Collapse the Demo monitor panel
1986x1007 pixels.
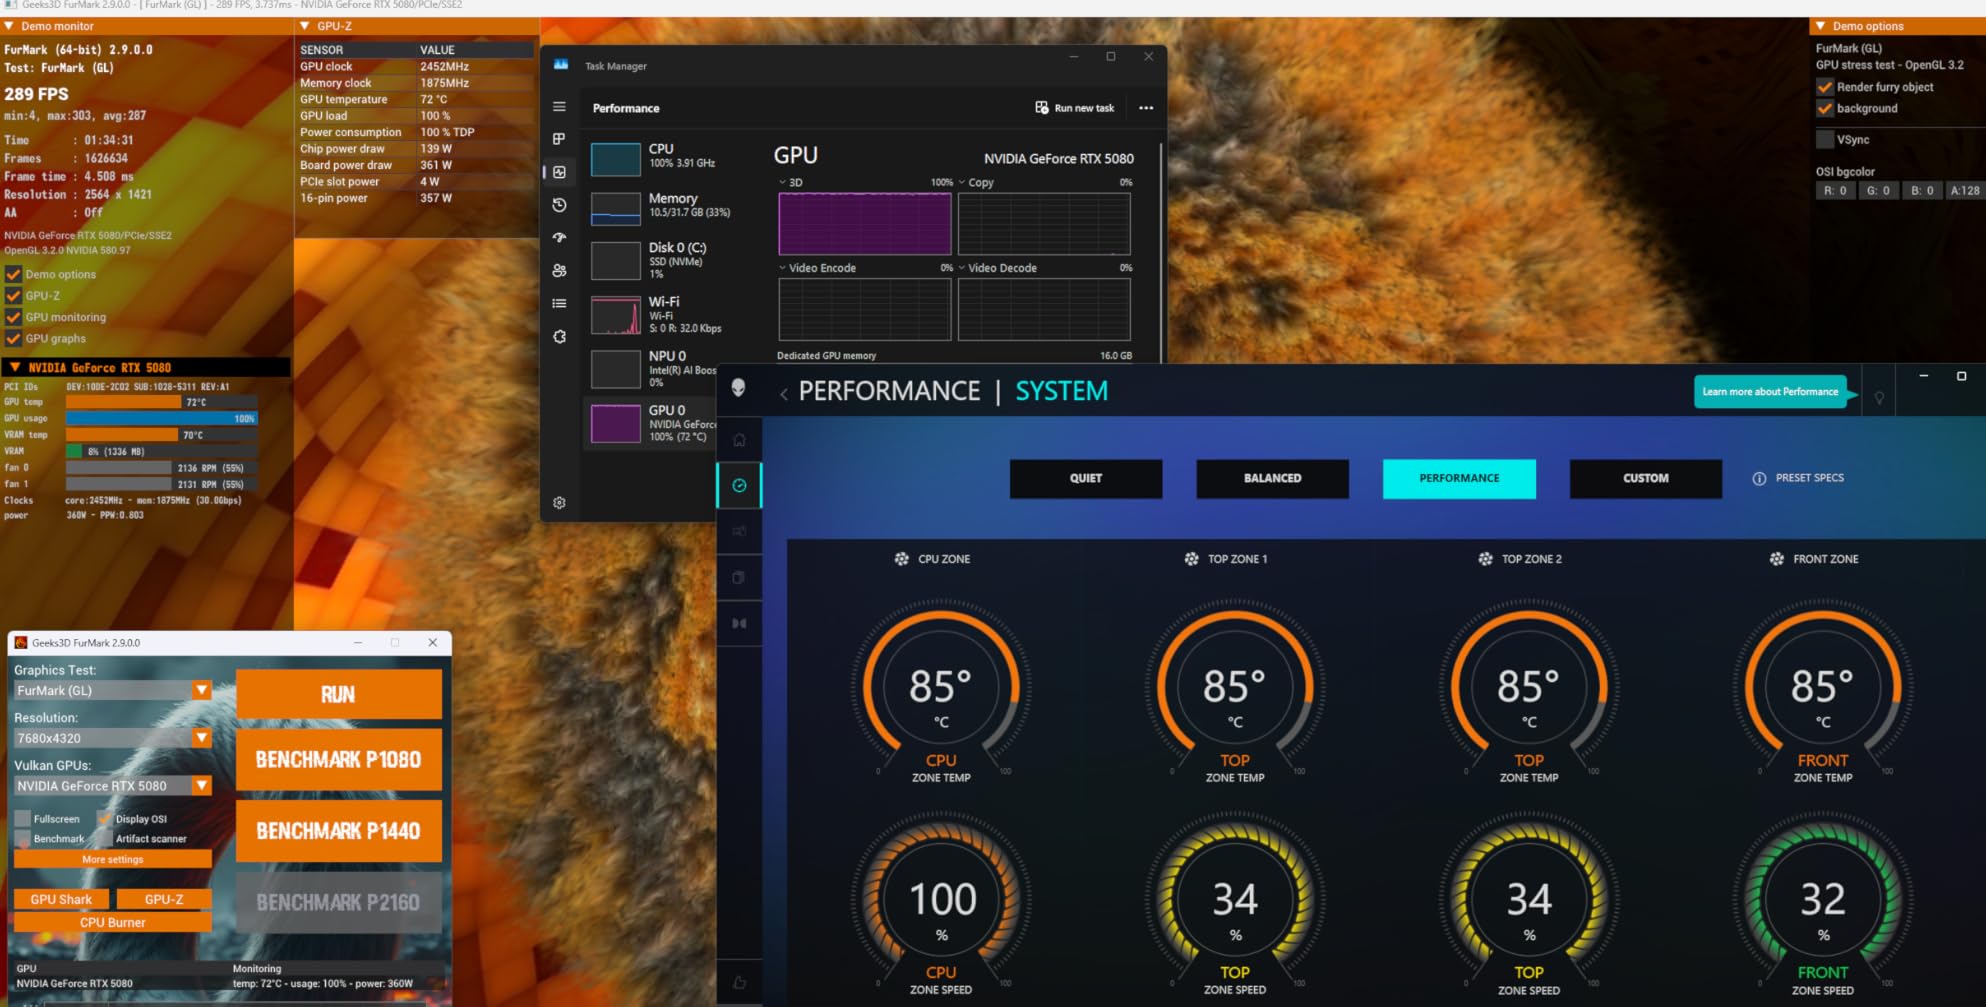point(9,26)
